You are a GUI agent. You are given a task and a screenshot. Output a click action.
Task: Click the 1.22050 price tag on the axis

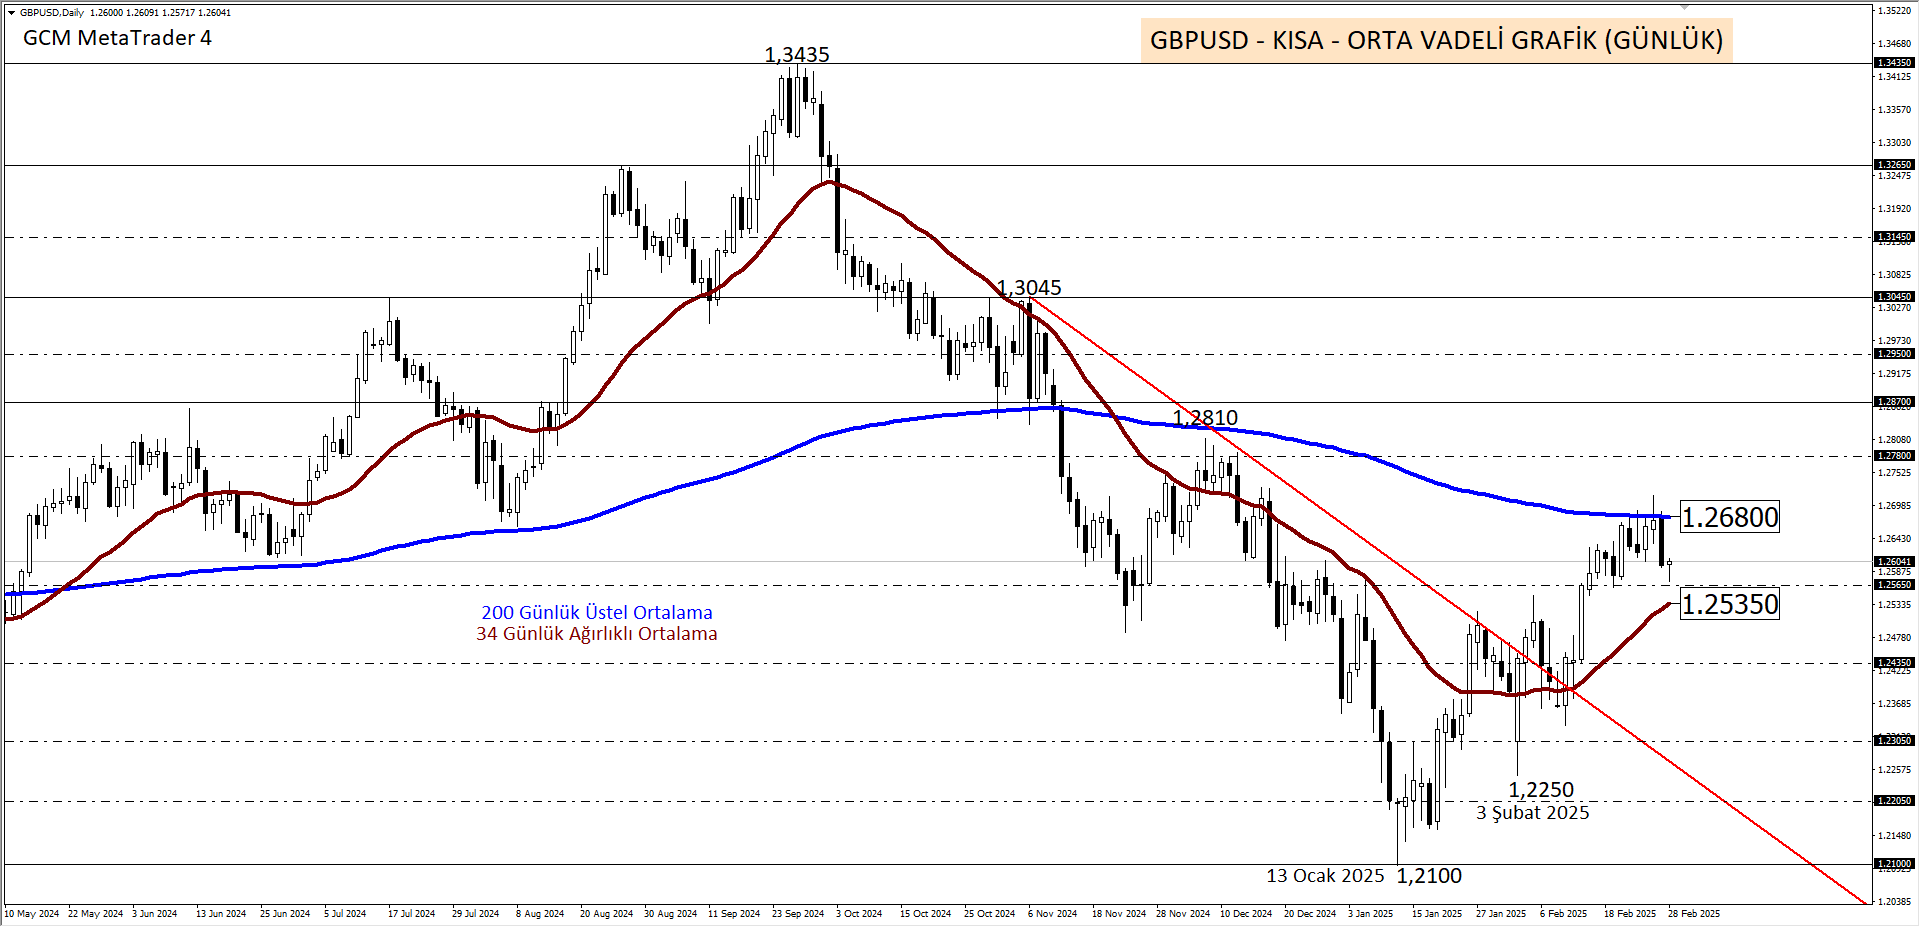click(1894, 801)
